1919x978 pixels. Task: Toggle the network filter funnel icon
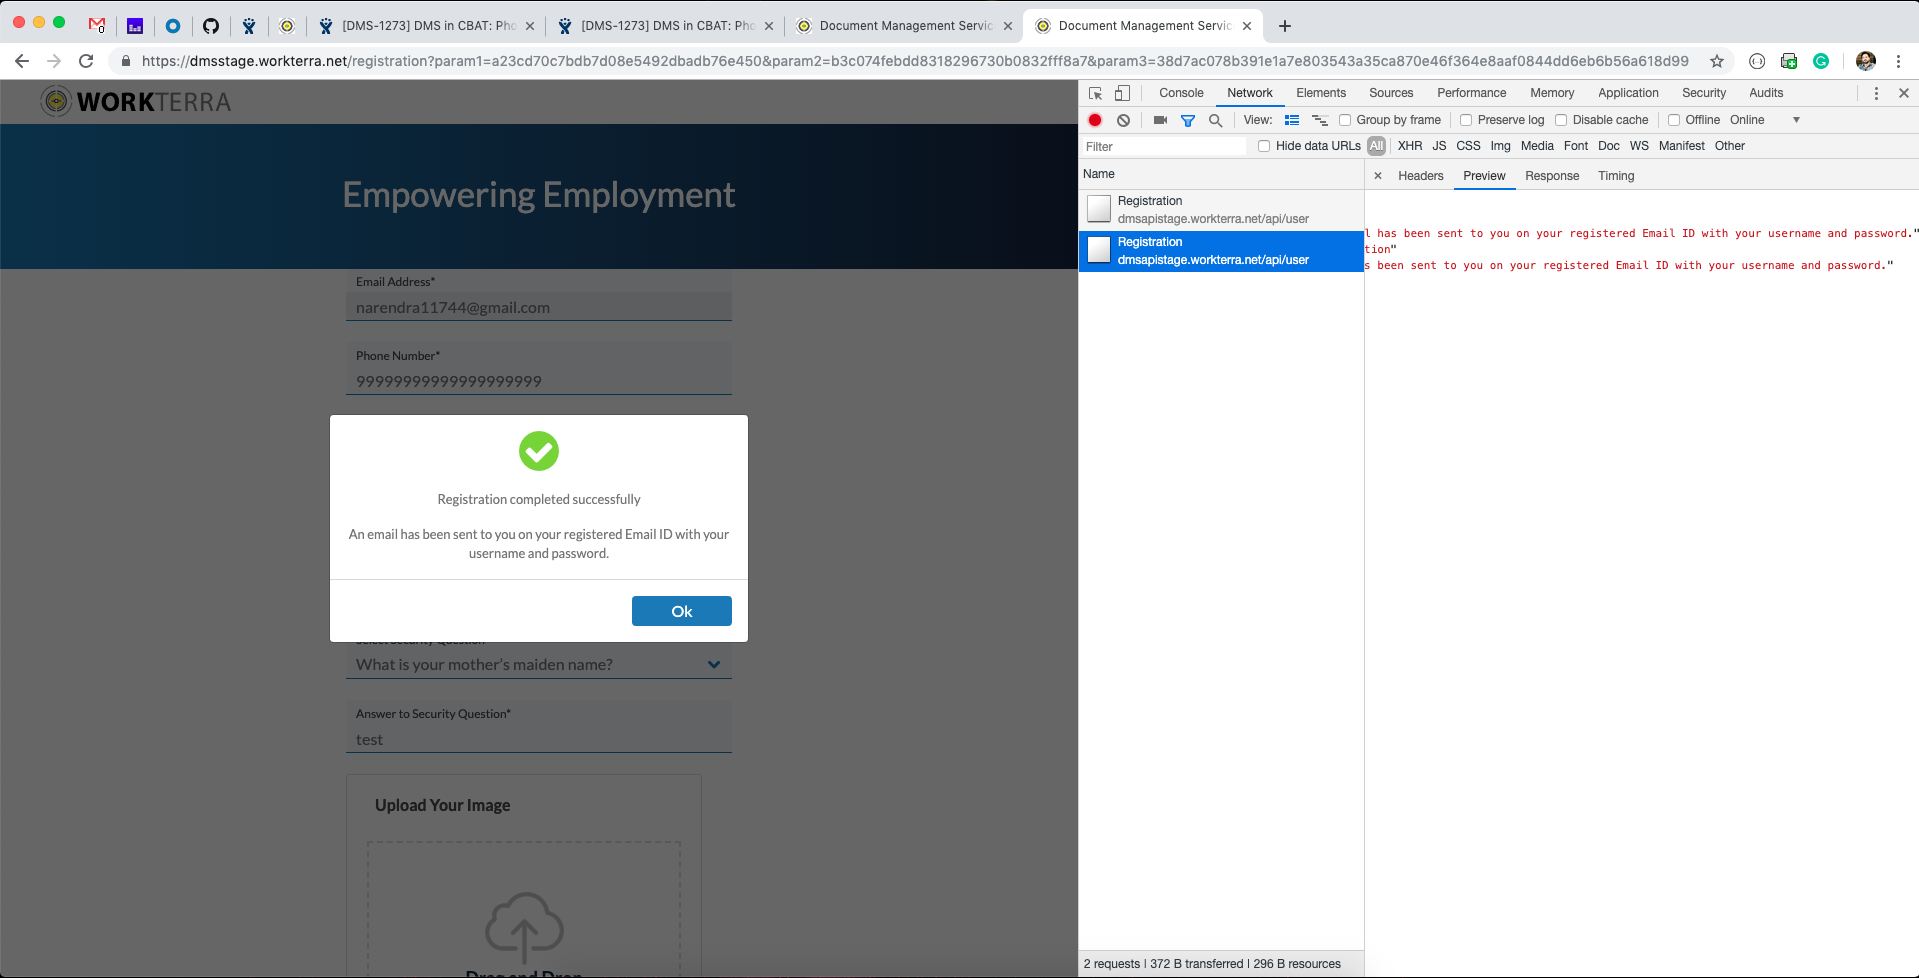(x=1188, y=120)
